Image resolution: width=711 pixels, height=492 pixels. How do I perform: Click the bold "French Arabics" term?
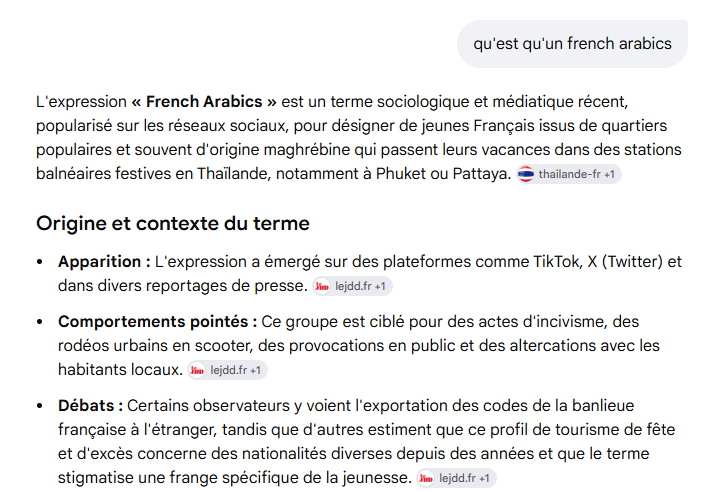[x=204, y=102]
